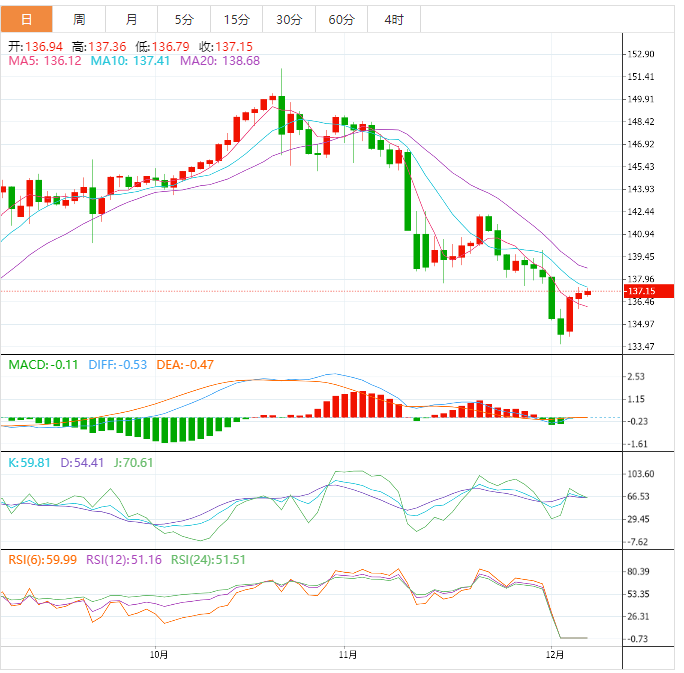Click the 152.90 price axis label

(x=641, y=54)
